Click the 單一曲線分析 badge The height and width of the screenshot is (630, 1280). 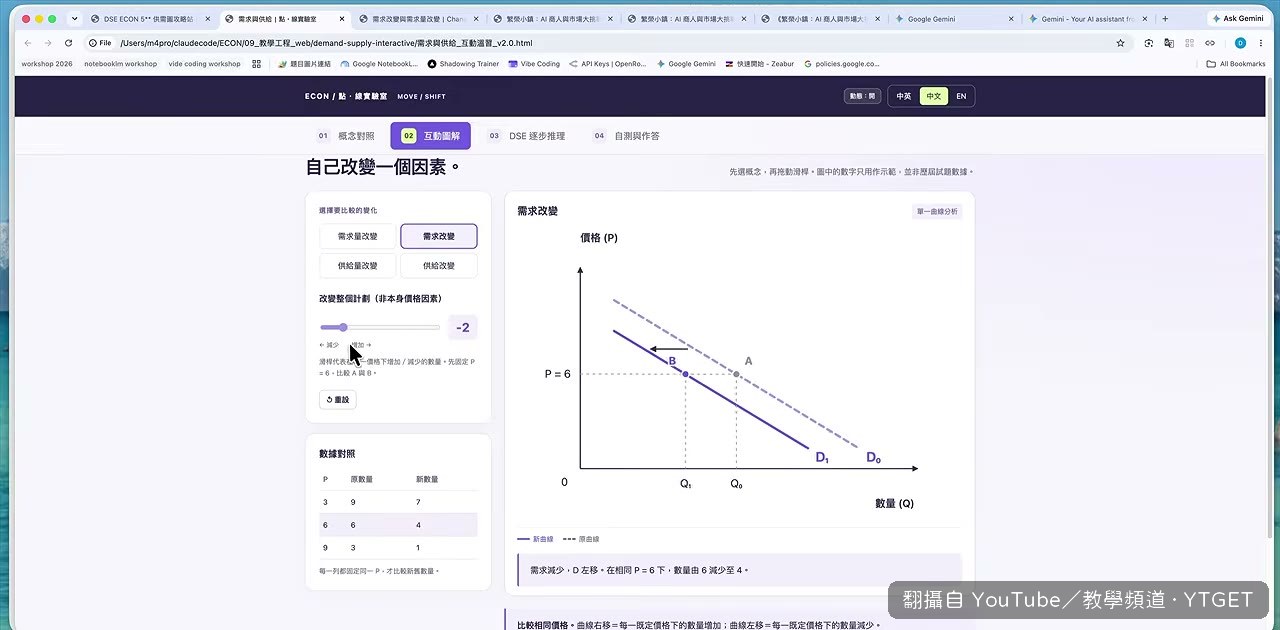pos(937,212)
